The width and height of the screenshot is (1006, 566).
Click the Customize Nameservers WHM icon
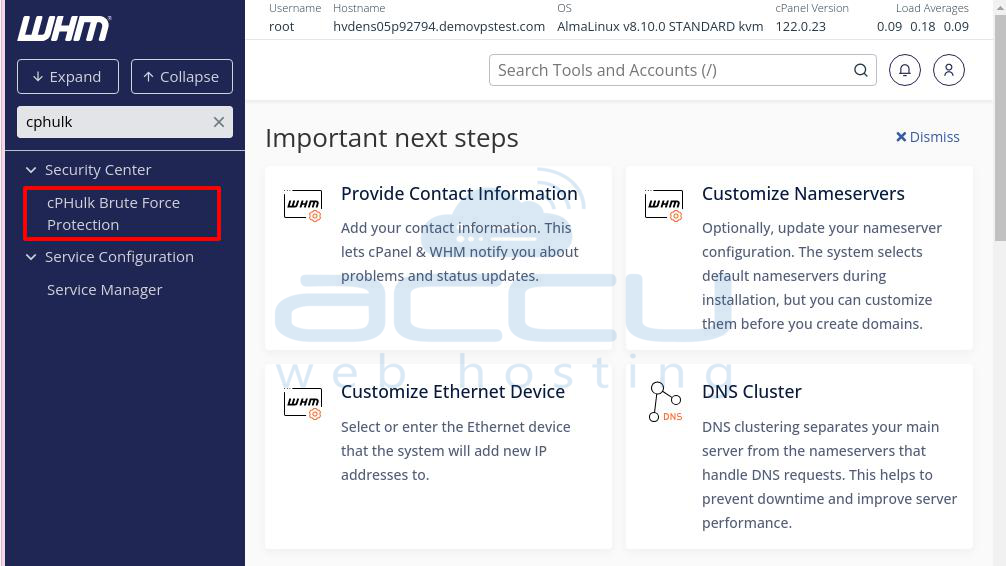click(664, 205)
